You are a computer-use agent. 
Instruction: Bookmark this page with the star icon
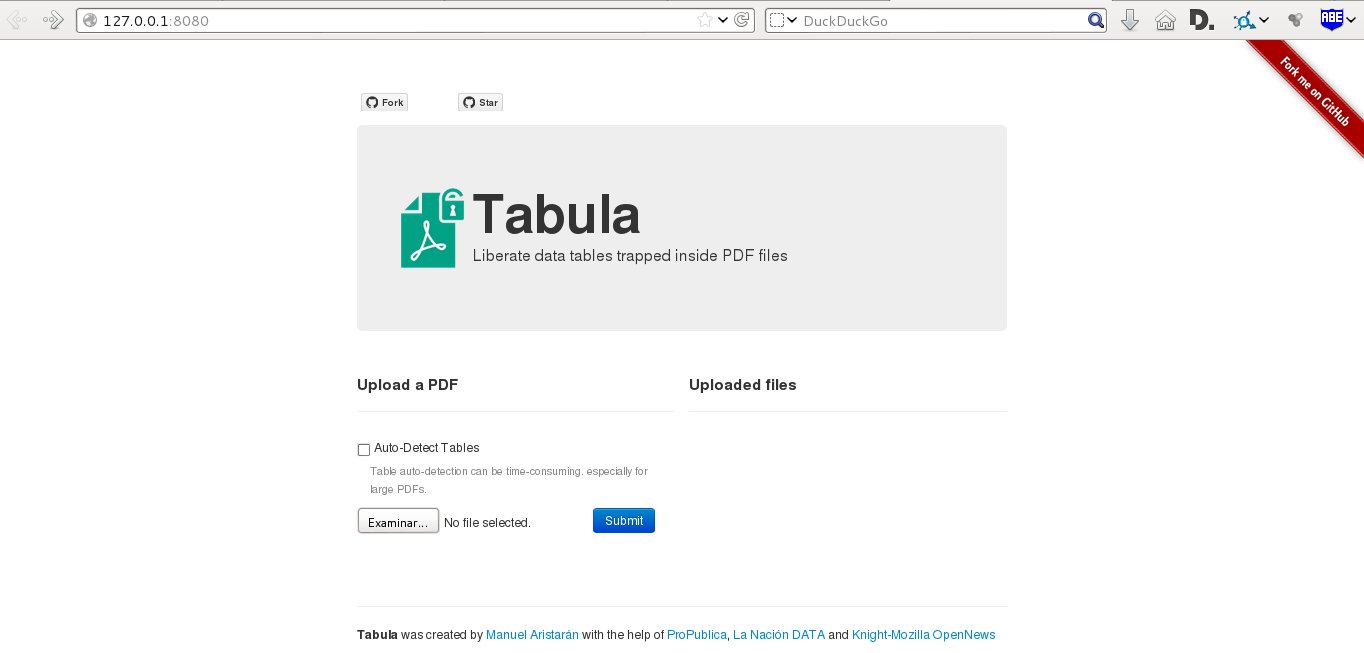coord(705,20)
